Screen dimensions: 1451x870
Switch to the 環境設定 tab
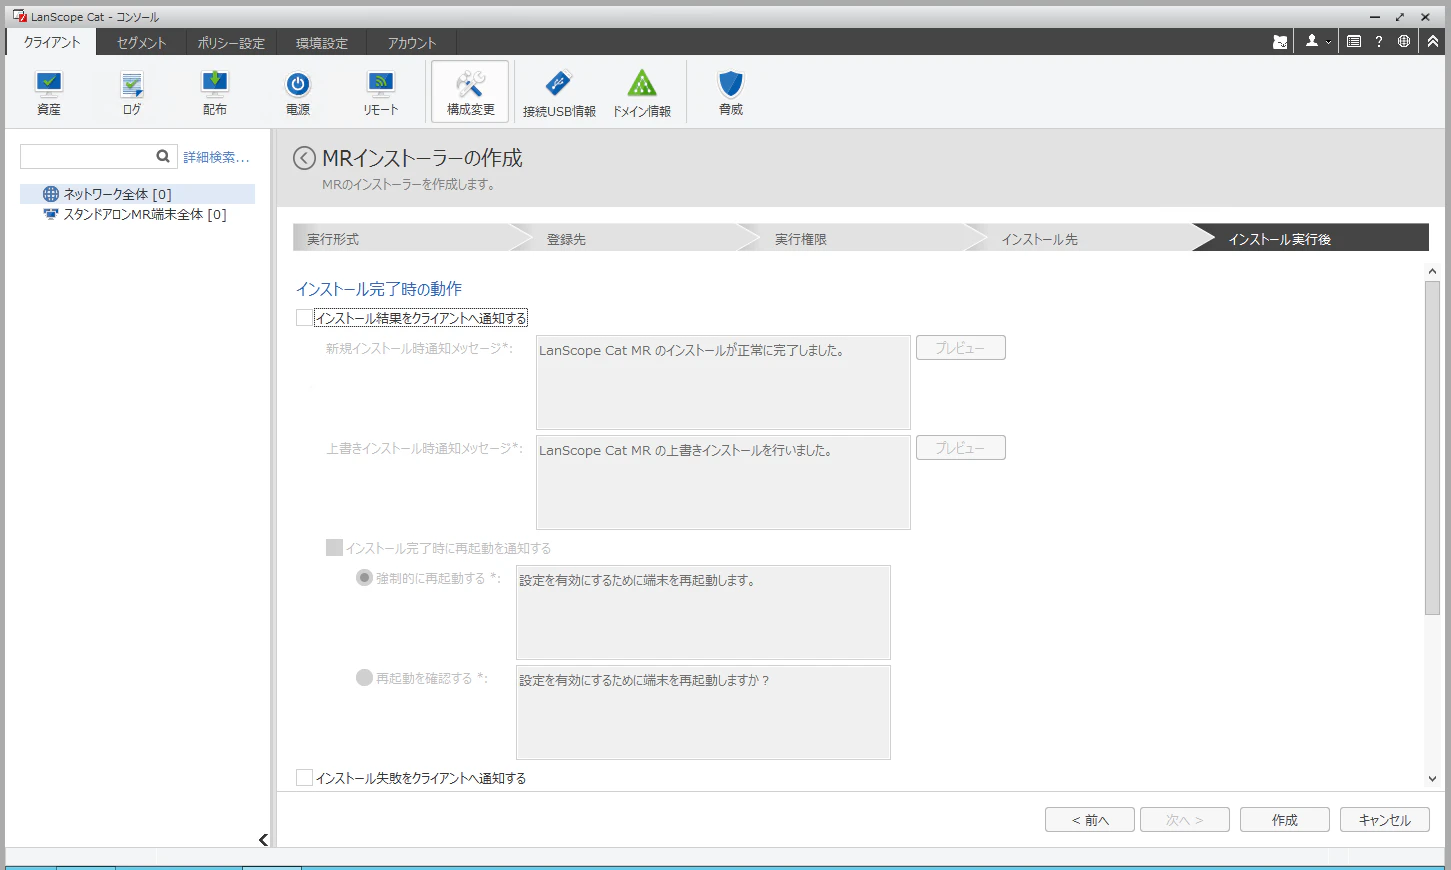tap(322, 43)
